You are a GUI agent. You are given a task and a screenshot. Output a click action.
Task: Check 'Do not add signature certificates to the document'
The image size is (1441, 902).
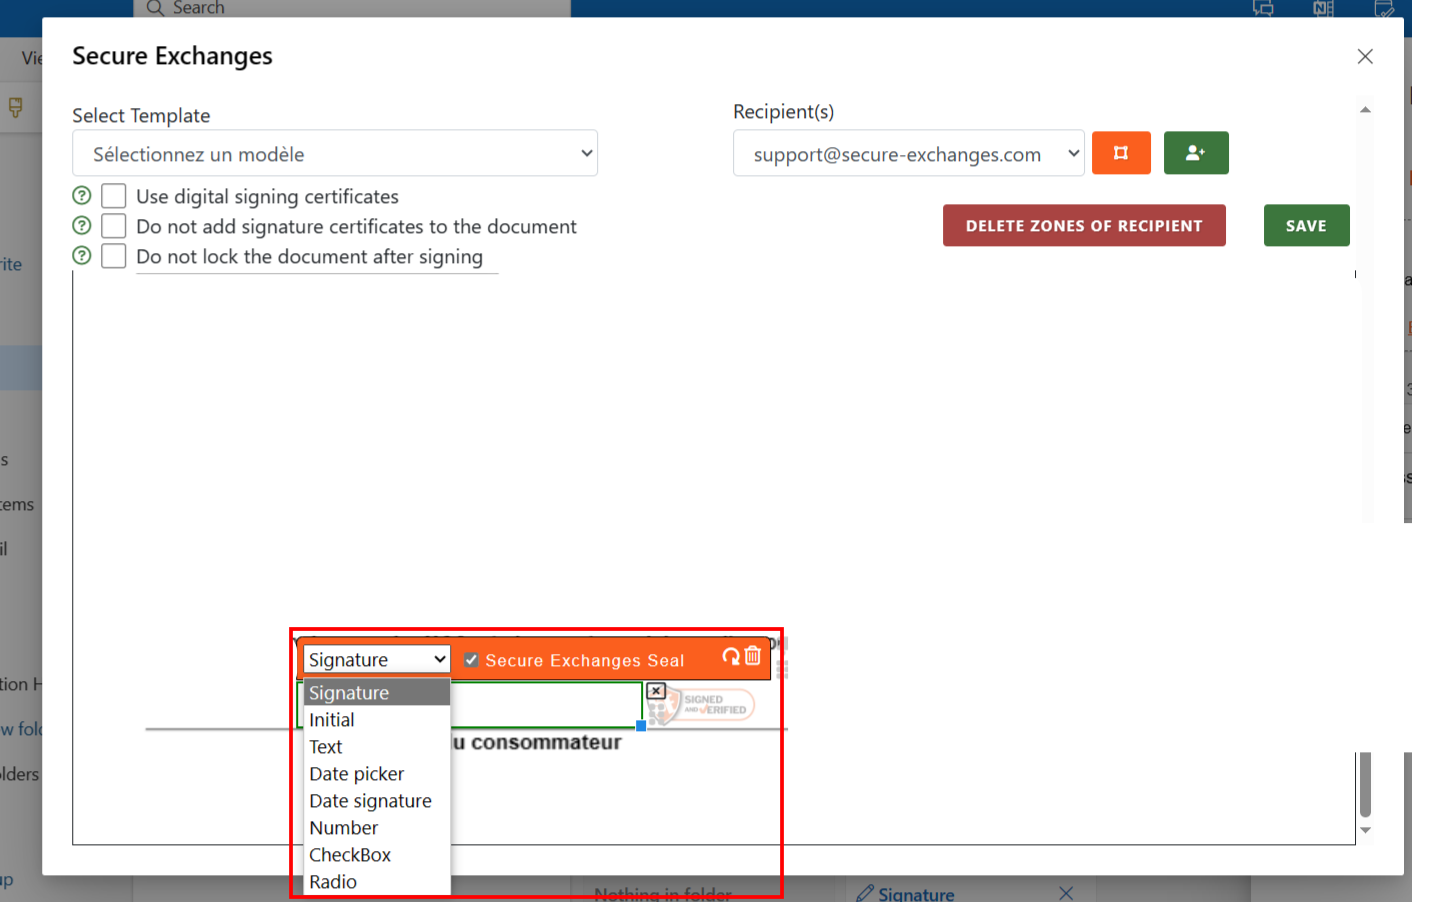pyautogui.click(x=114, y=225)
